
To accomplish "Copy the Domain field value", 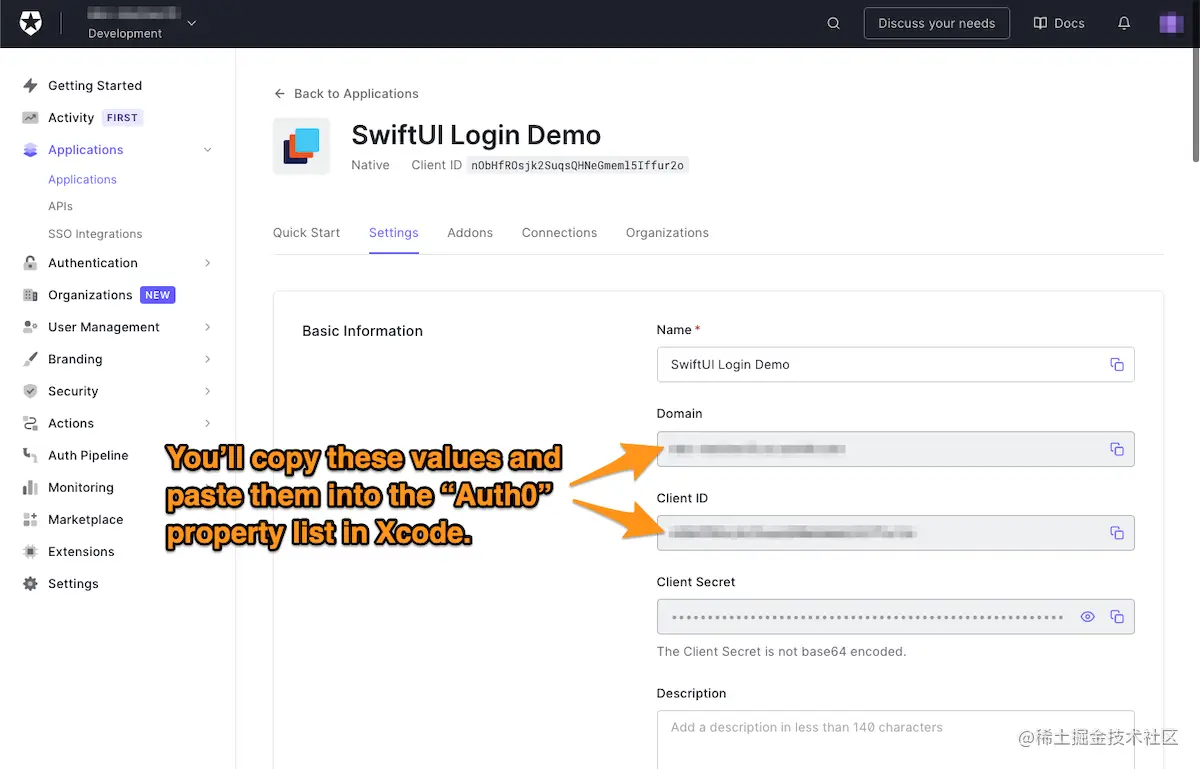I will (x=1117, y=449).
